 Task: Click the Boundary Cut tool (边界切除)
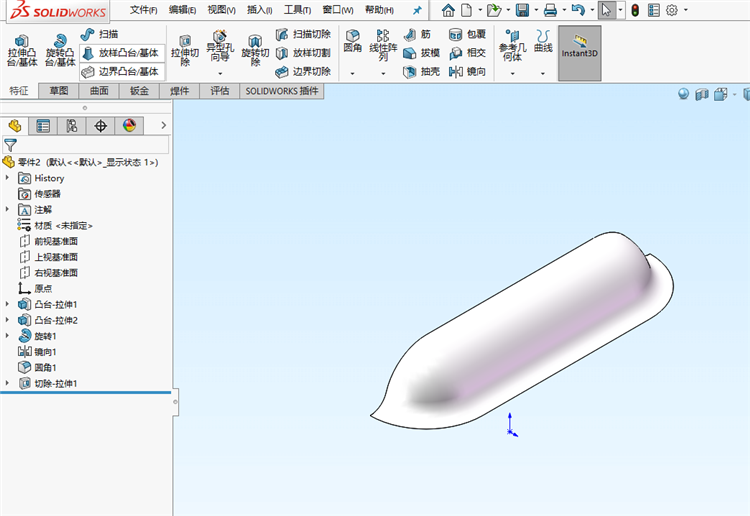pos(303,72)
